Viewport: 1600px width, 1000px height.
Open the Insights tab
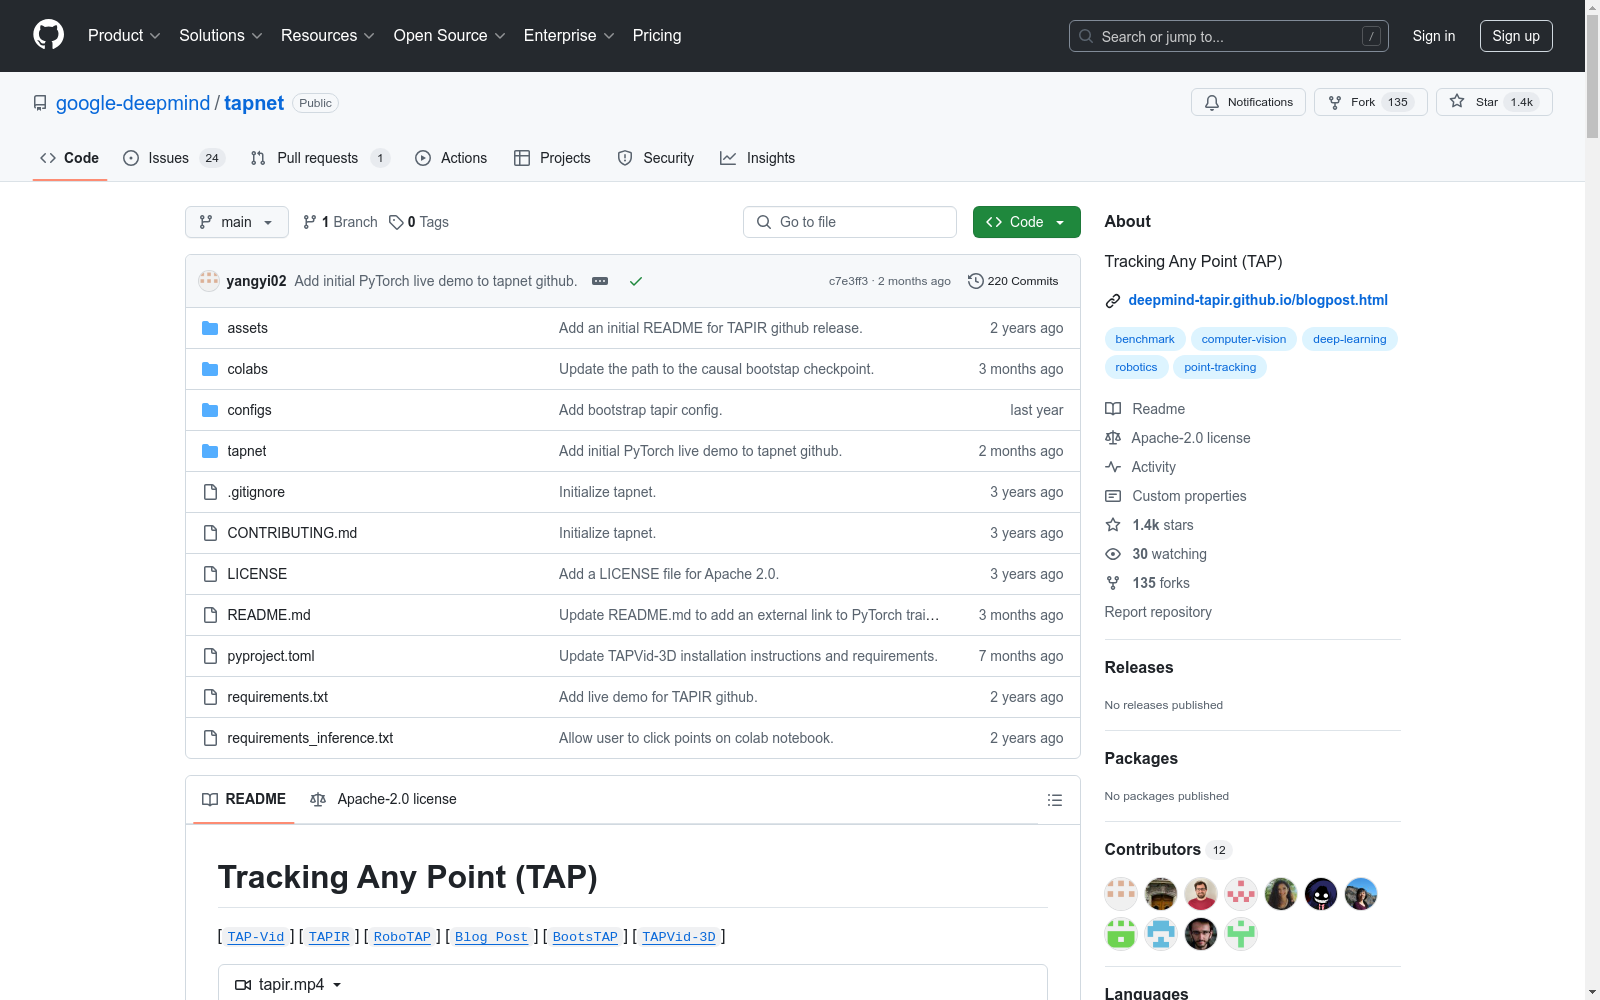point(757,158)
